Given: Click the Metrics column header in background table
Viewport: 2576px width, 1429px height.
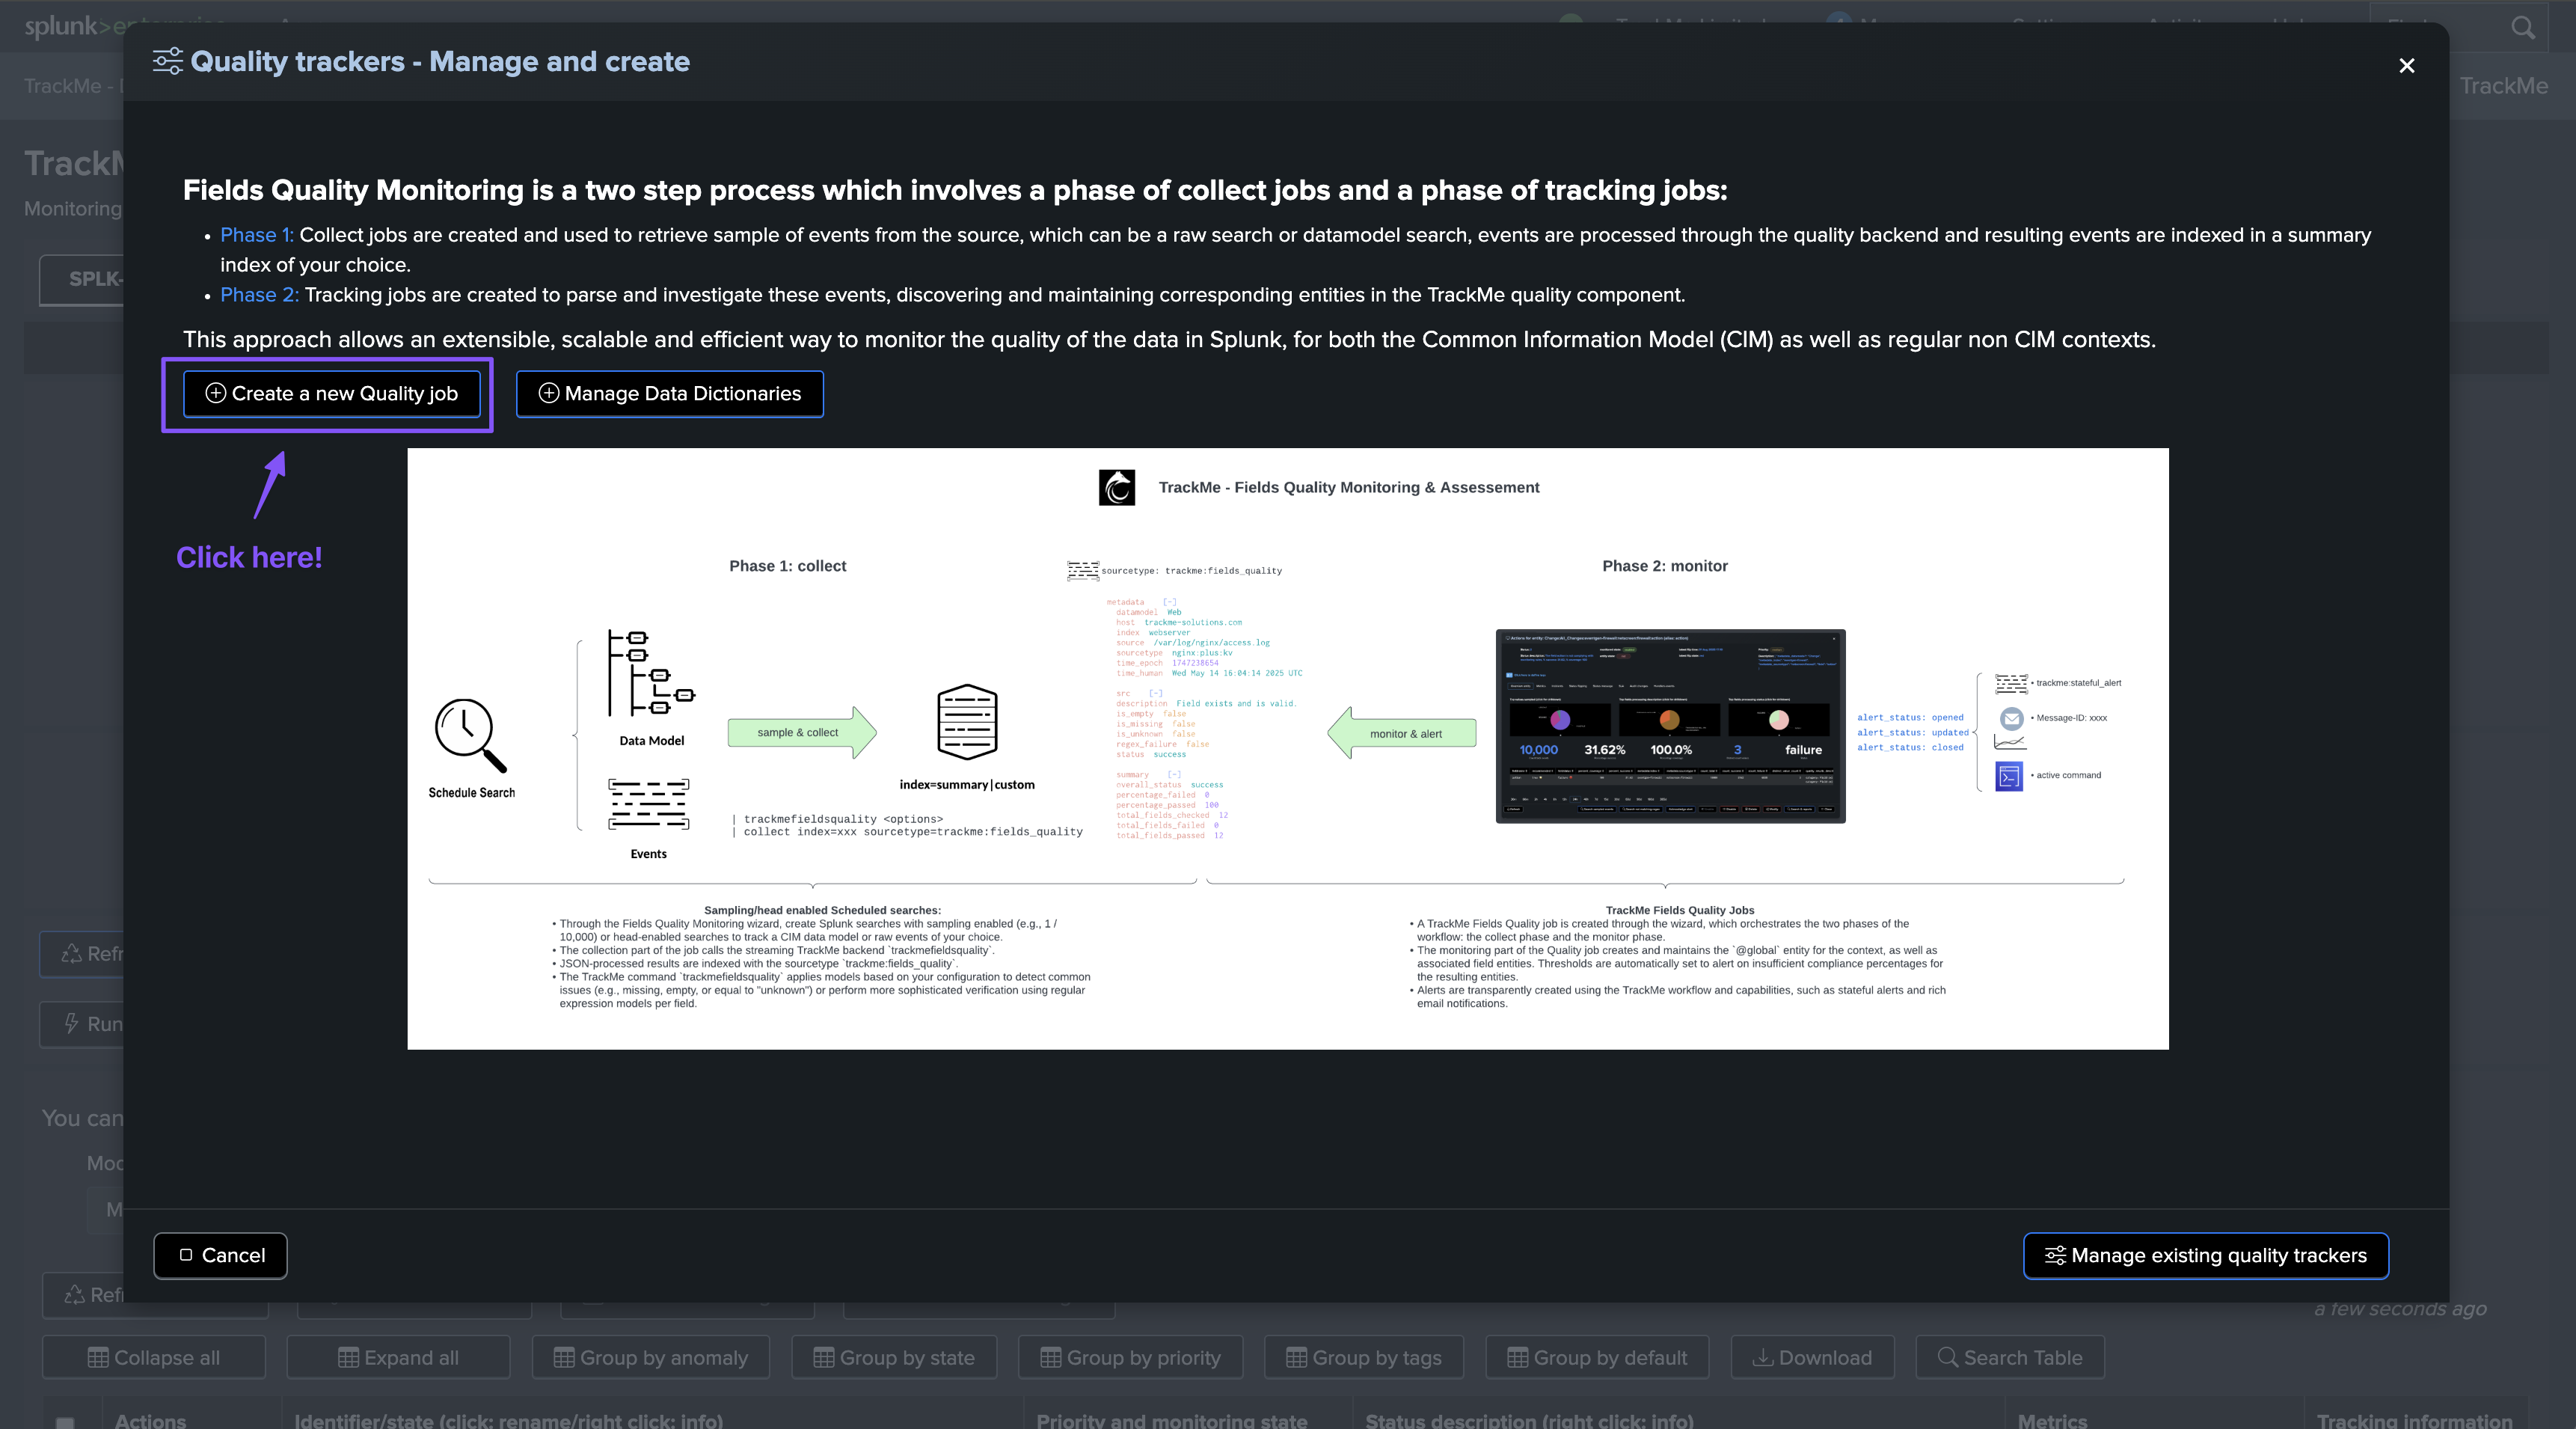Looking at the screenshot, I should click(2052, 1421).
